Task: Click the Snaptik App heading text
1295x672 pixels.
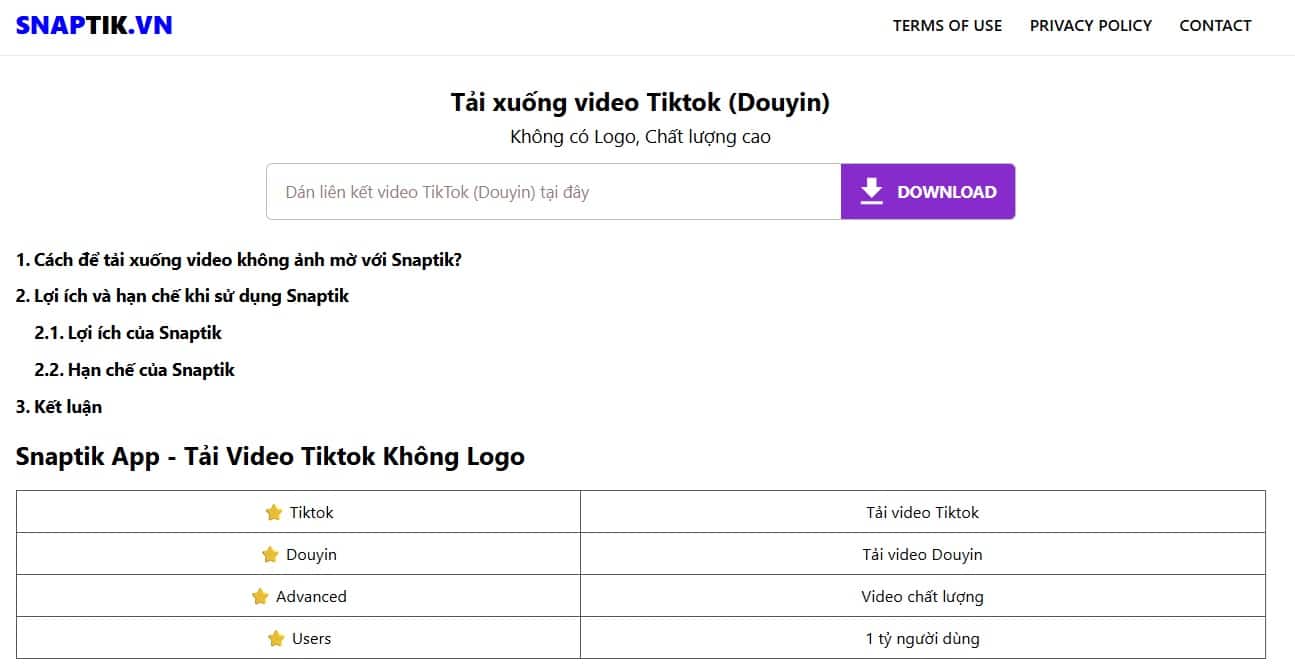Action: [270, 457]
